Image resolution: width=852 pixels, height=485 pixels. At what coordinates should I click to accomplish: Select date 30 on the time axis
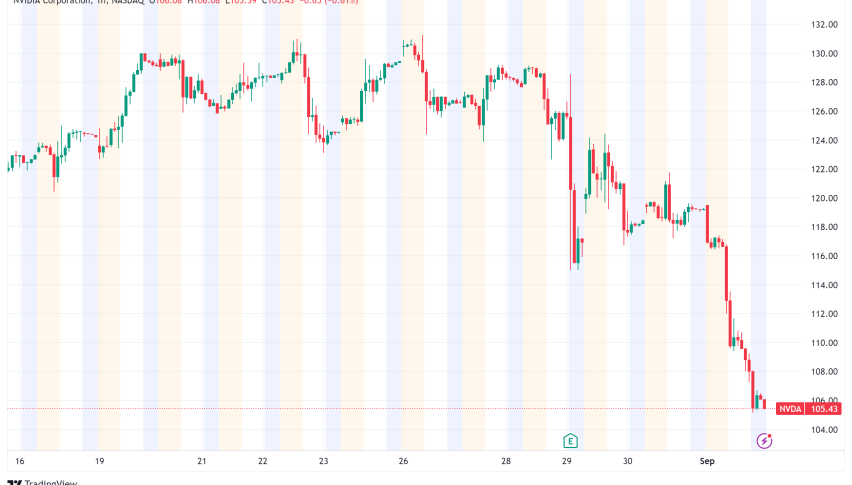(627, 461)
